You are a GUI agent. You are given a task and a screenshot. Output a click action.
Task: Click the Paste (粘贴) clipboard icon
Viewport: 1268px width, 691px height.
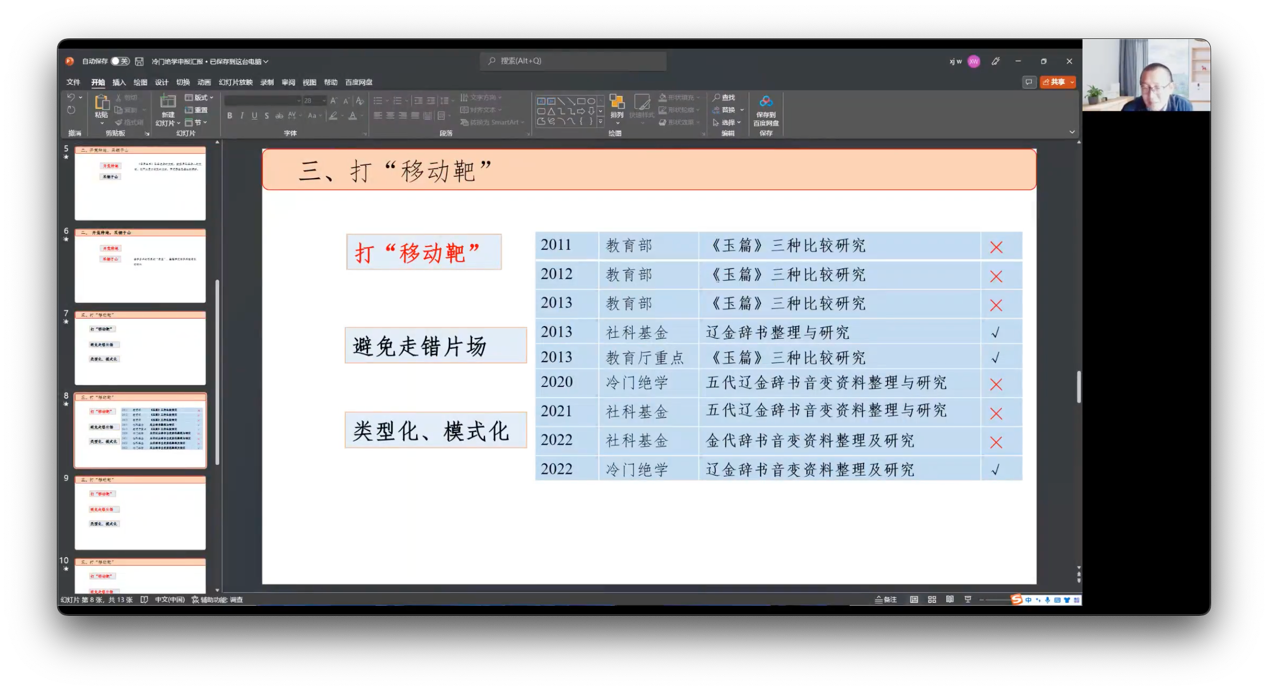(x=102, y=105)
